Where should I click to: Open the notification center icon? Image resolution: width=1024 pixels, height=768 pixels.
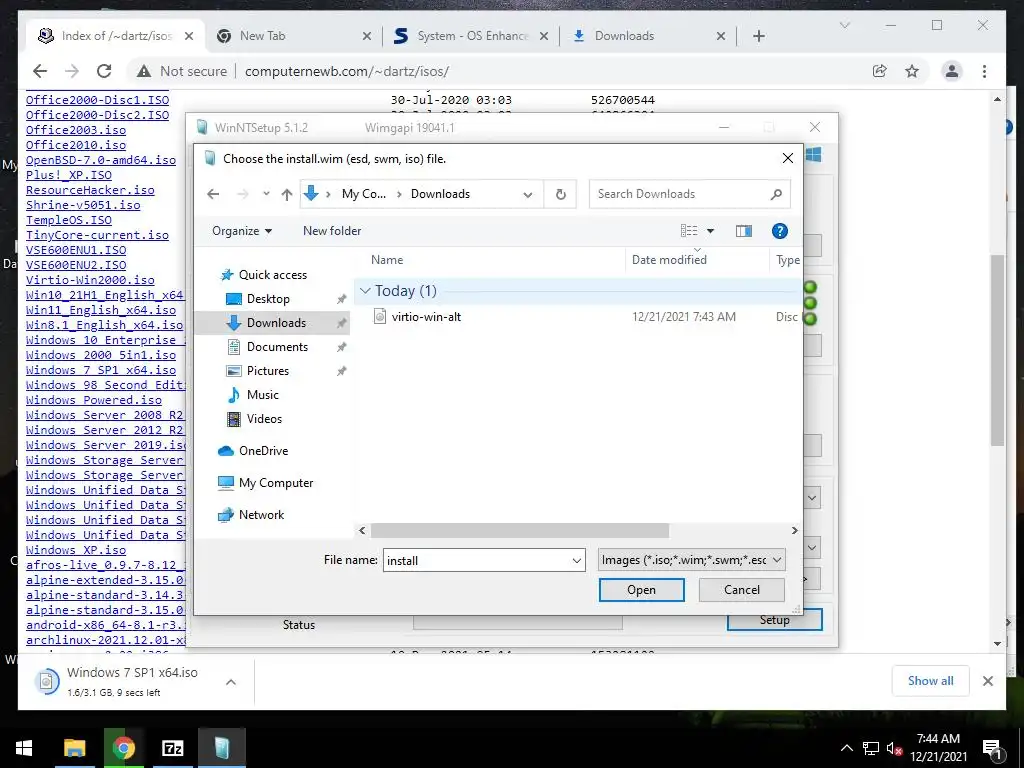click(x=993, y=748)
